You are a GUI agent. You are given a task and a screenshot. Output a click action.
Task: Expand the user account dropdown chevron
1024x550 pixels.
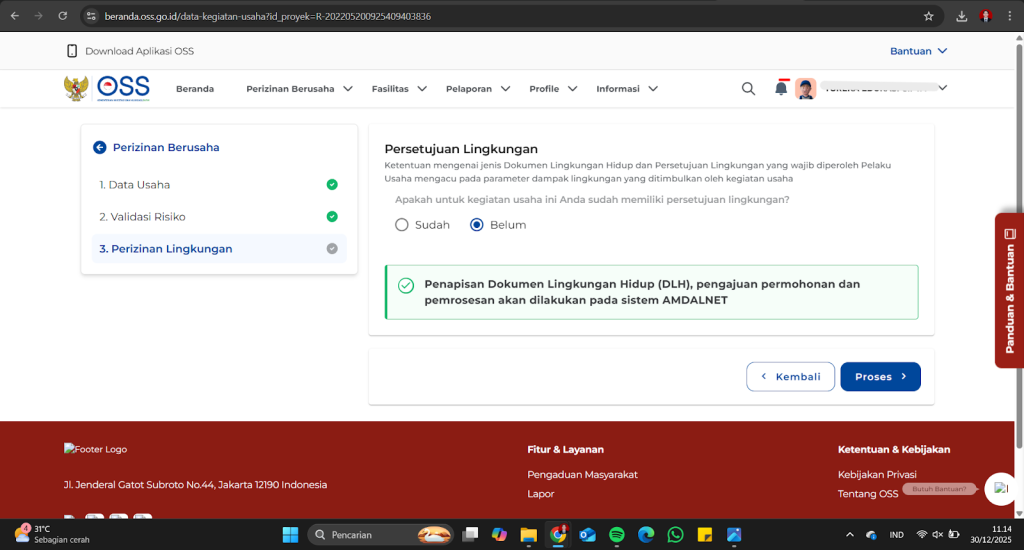(x=942, y=88)
